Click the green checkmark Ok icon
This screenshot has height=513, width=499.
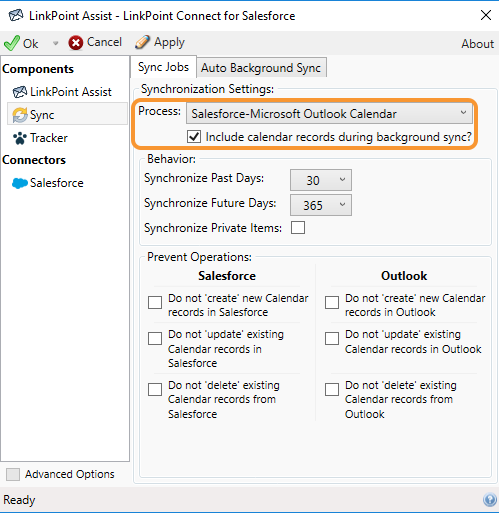point(12,43)
